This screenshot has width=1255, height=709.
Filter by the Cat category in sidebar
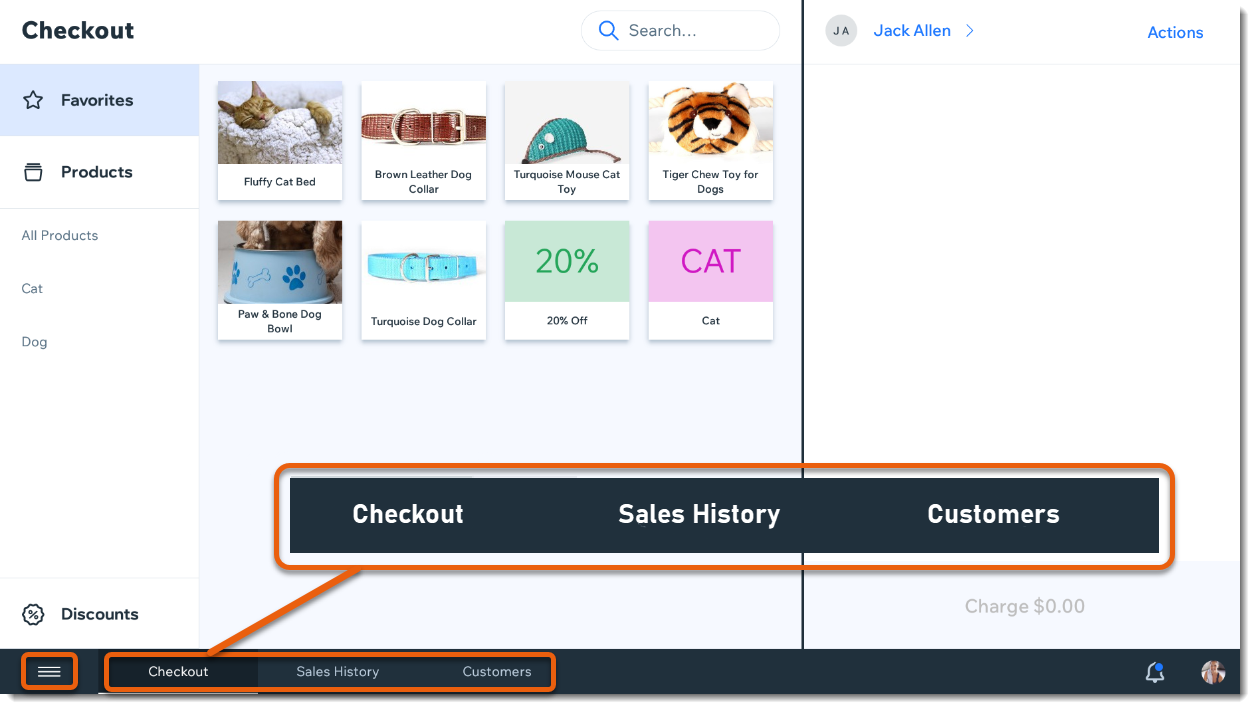[x=32, y=289]
